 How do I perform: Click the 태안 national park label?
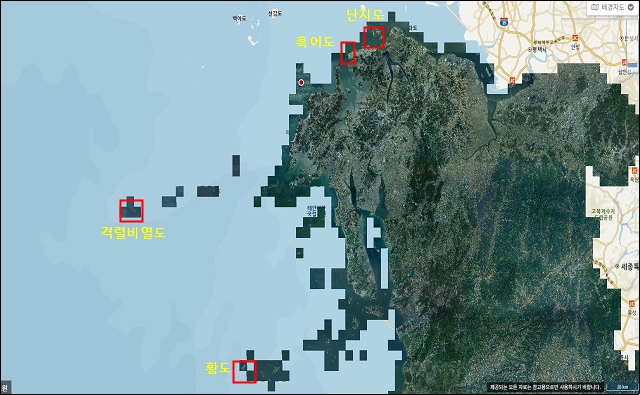[x=311, y=211]
